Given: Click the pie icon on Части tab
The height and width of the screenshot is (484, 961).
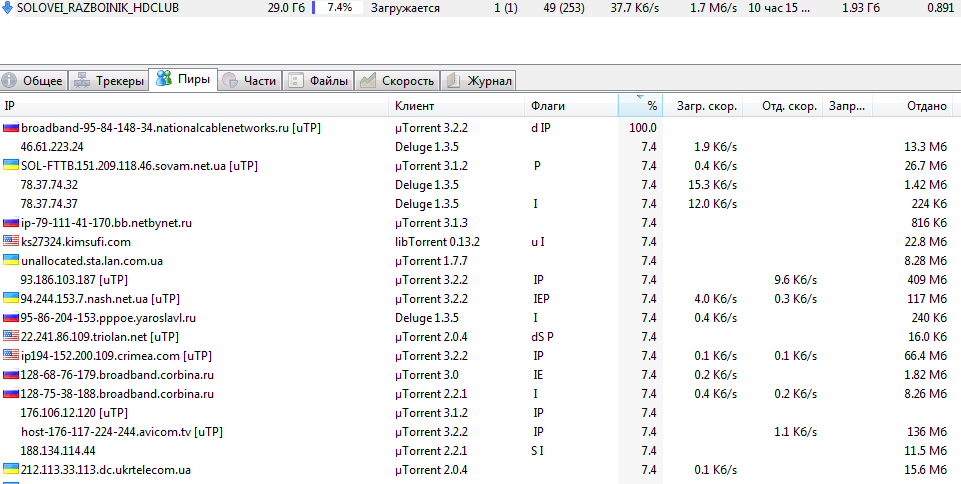Looking at the screenshot, I should pos(230,80).
